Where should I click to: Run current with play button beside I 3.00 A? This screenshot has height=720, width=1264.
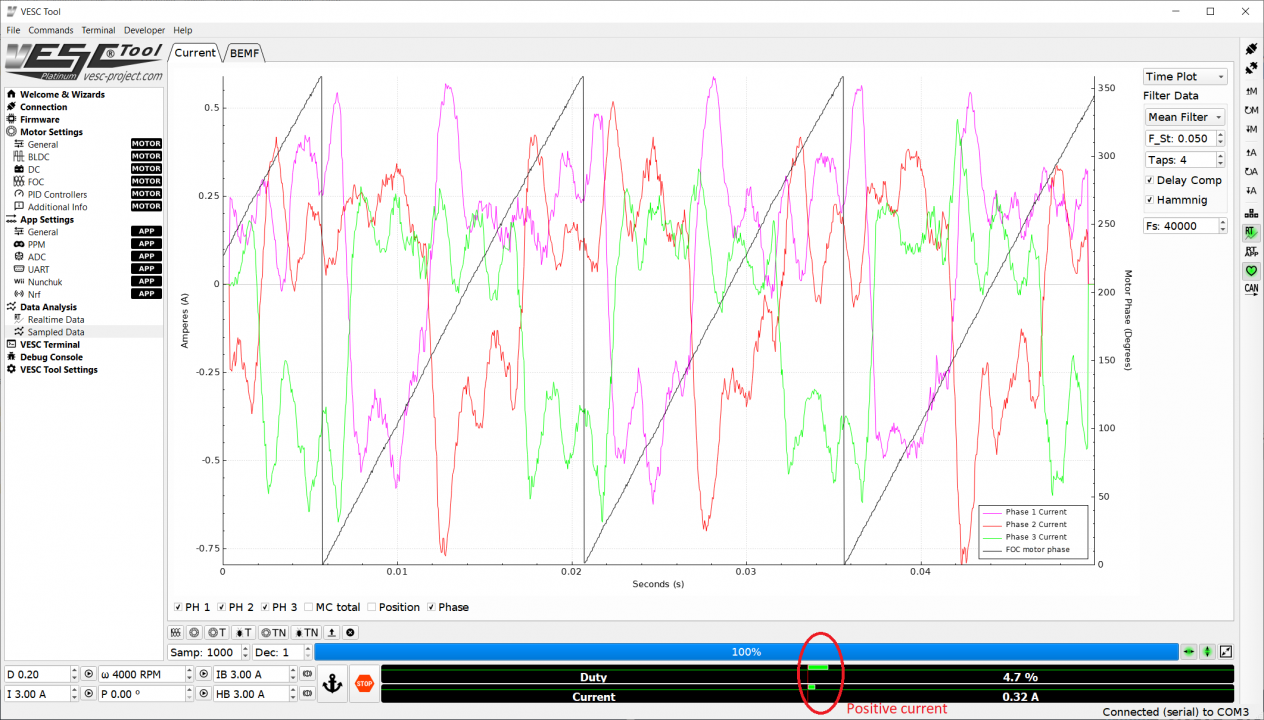[x=88, y=693]
